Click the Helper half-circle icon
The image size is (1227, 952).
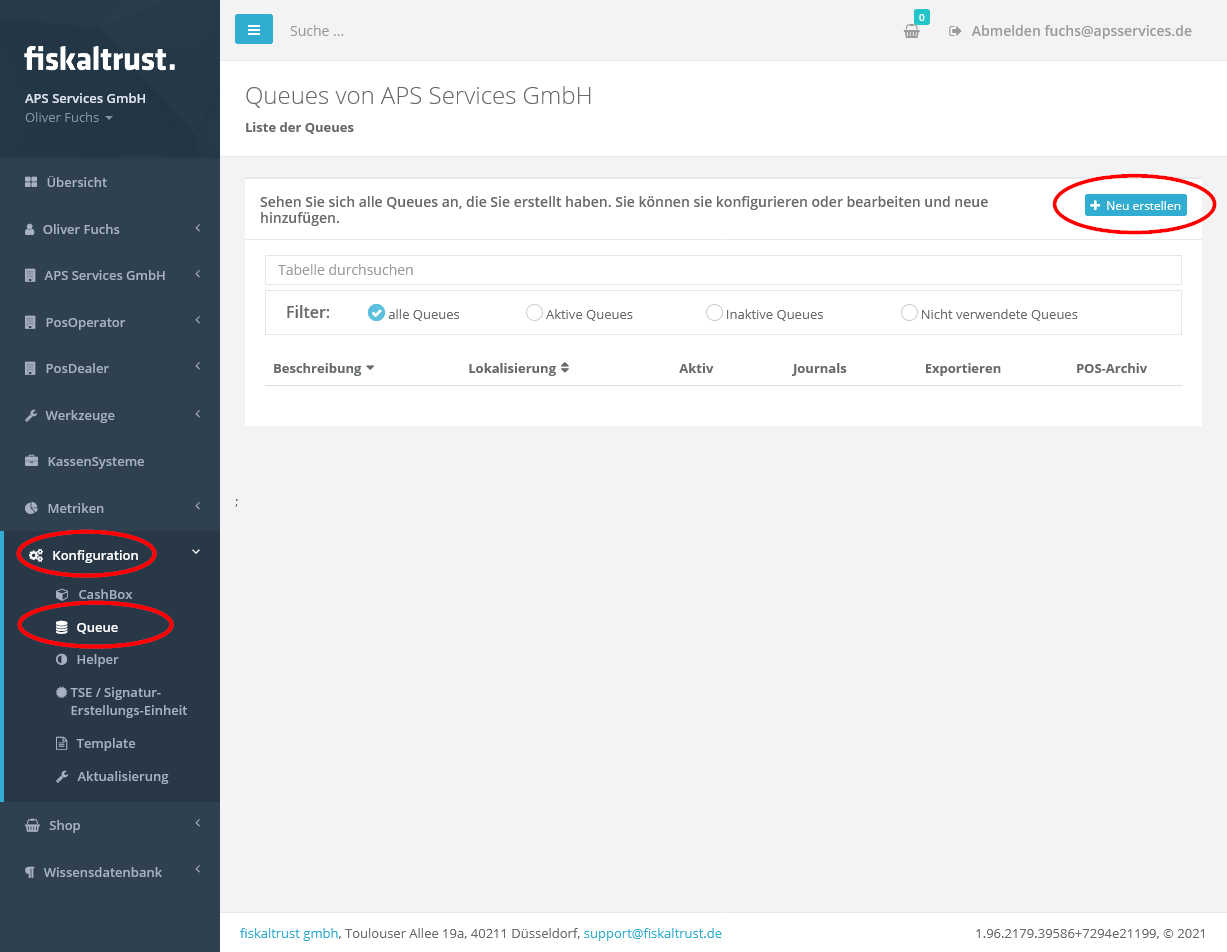click(x=62, y=660)
